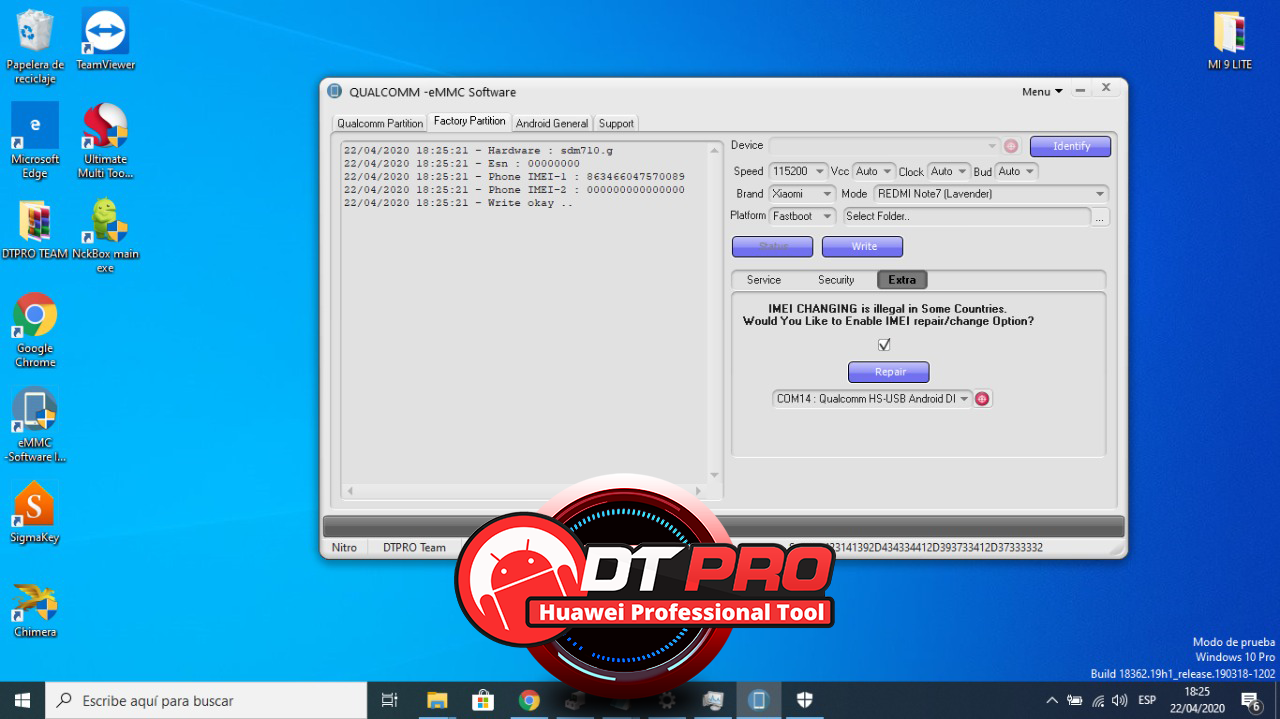Viewport: 1280px width, 719px height.
Task: Open the network icon in system tray
Action: tap(1098, 700)
